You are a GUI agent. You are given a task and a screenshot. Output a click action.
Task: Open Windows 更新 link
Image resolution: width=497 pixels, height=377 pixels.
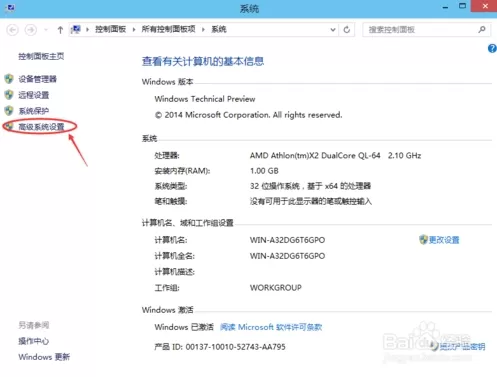[x=44, y=357]
